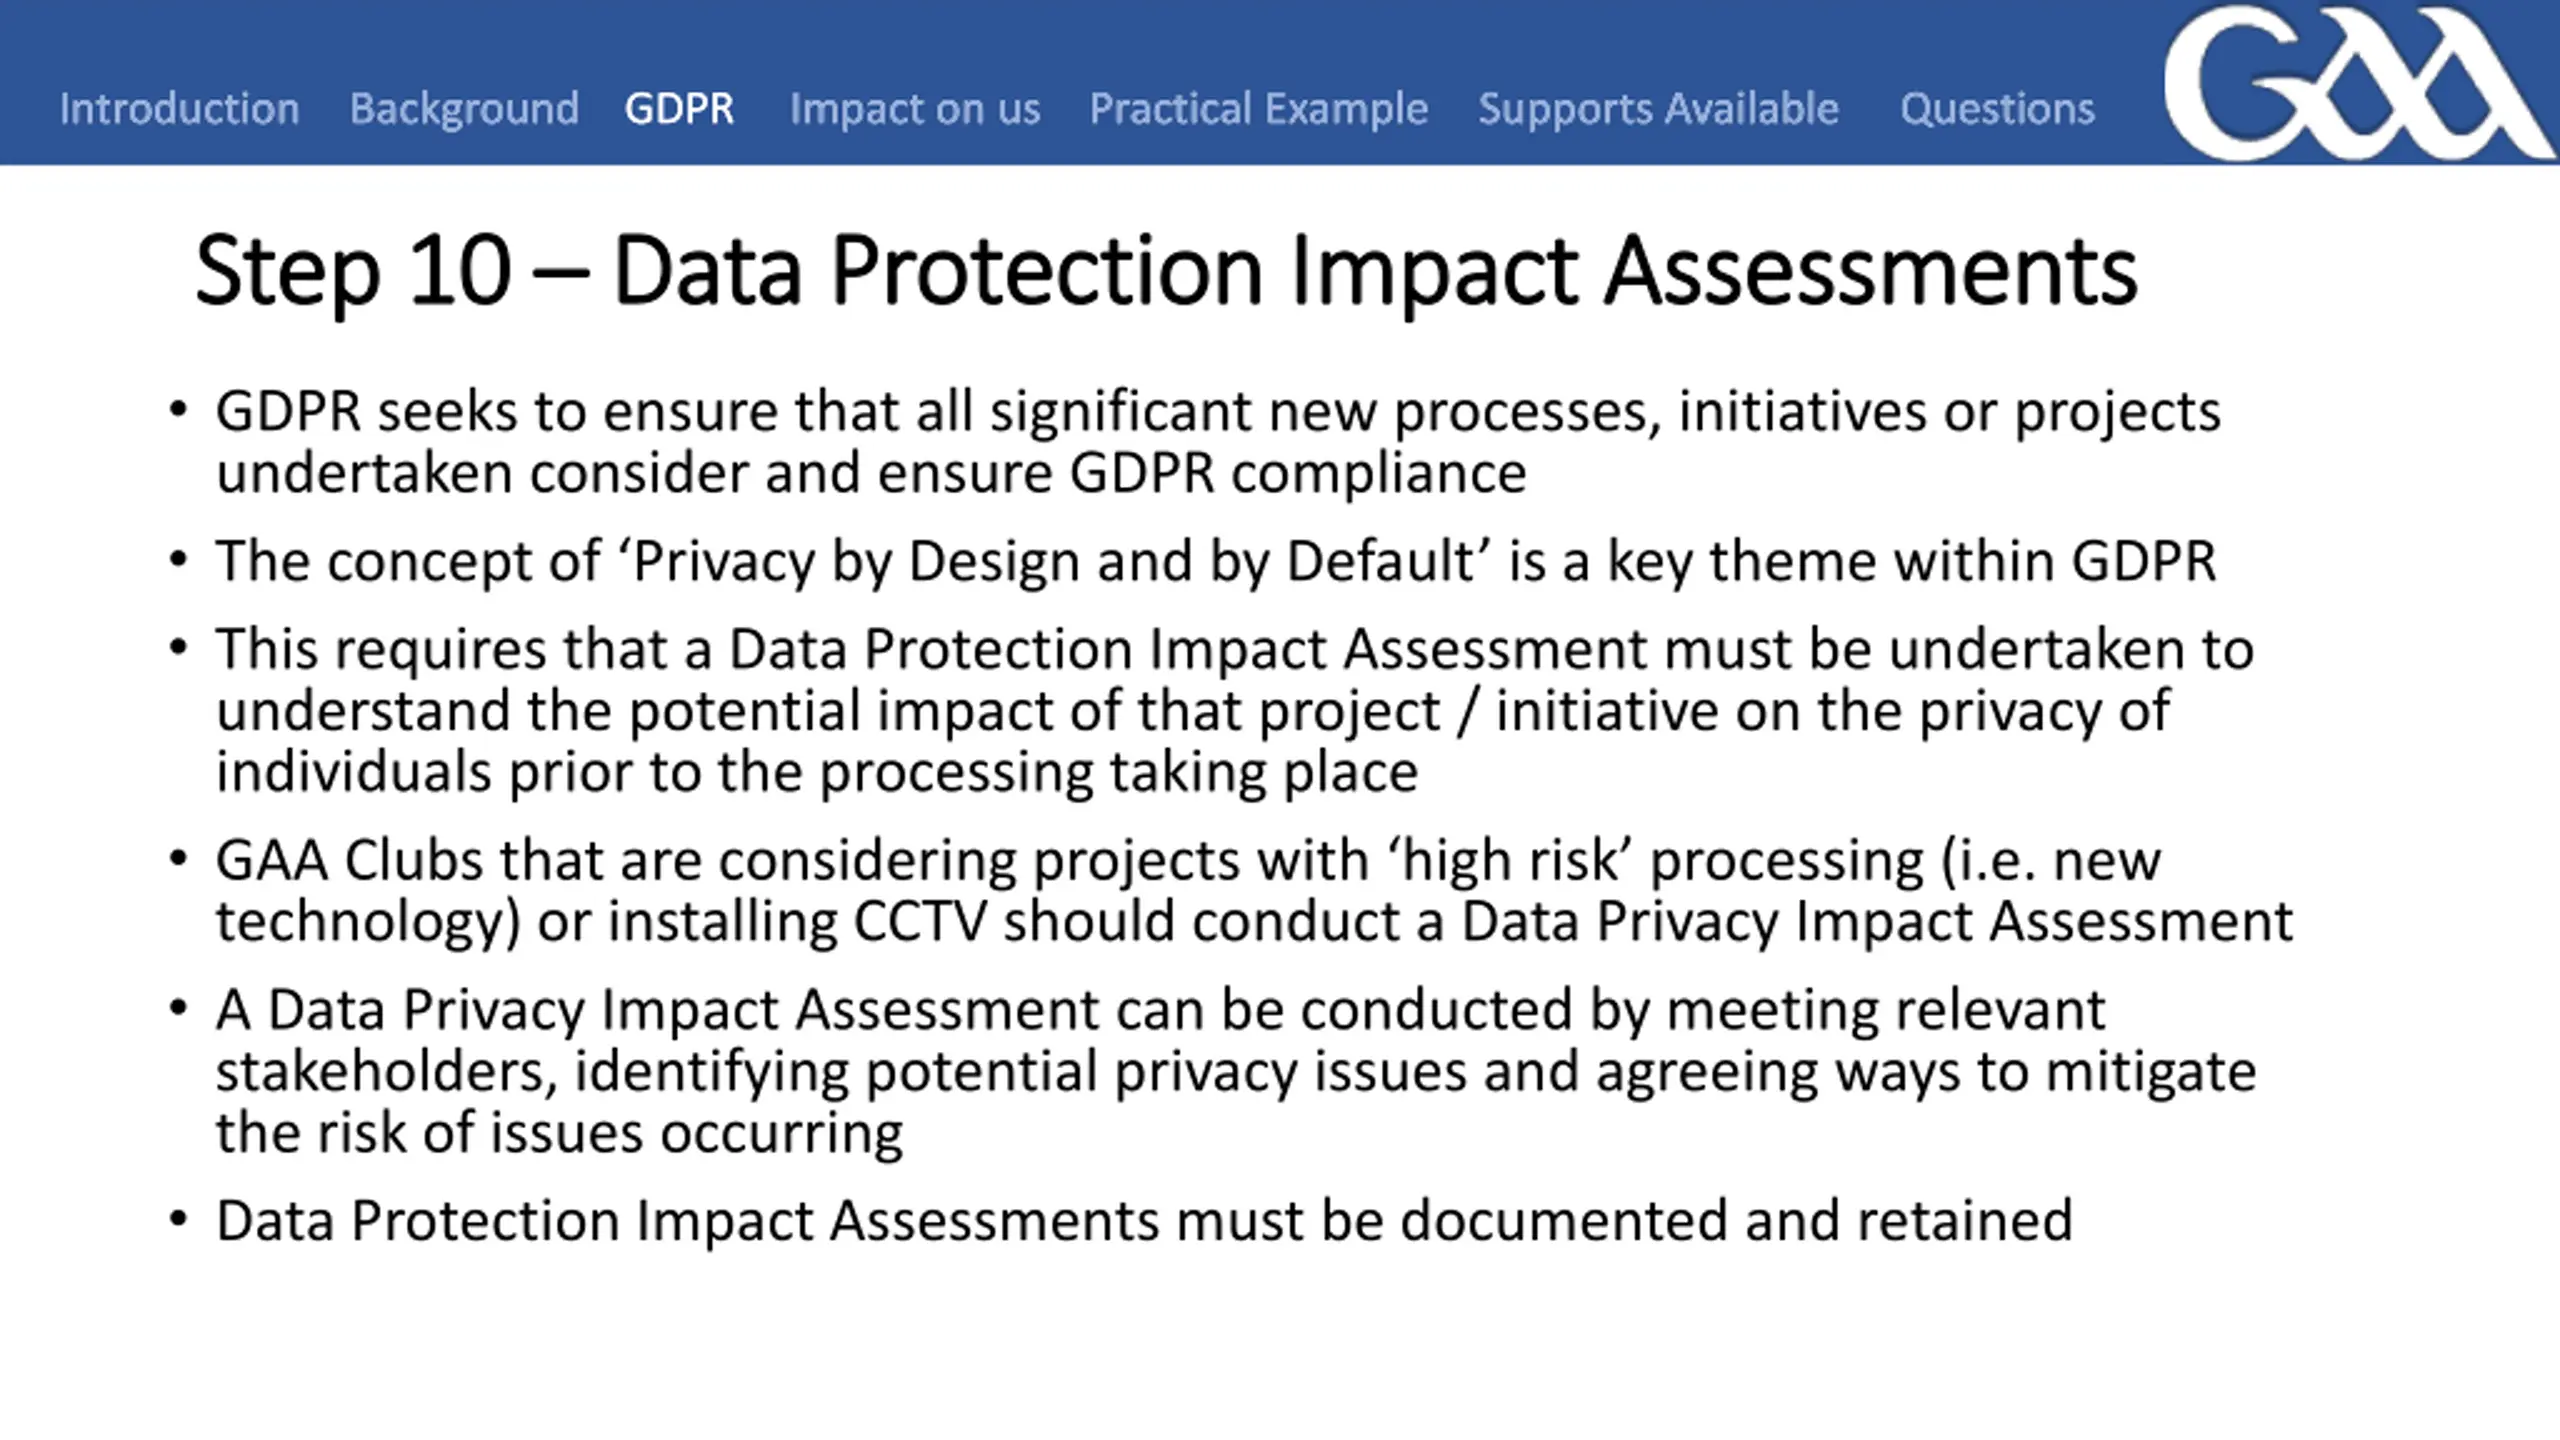Click the line 'the risk of issues occurring'

(x=559, y=1132)
